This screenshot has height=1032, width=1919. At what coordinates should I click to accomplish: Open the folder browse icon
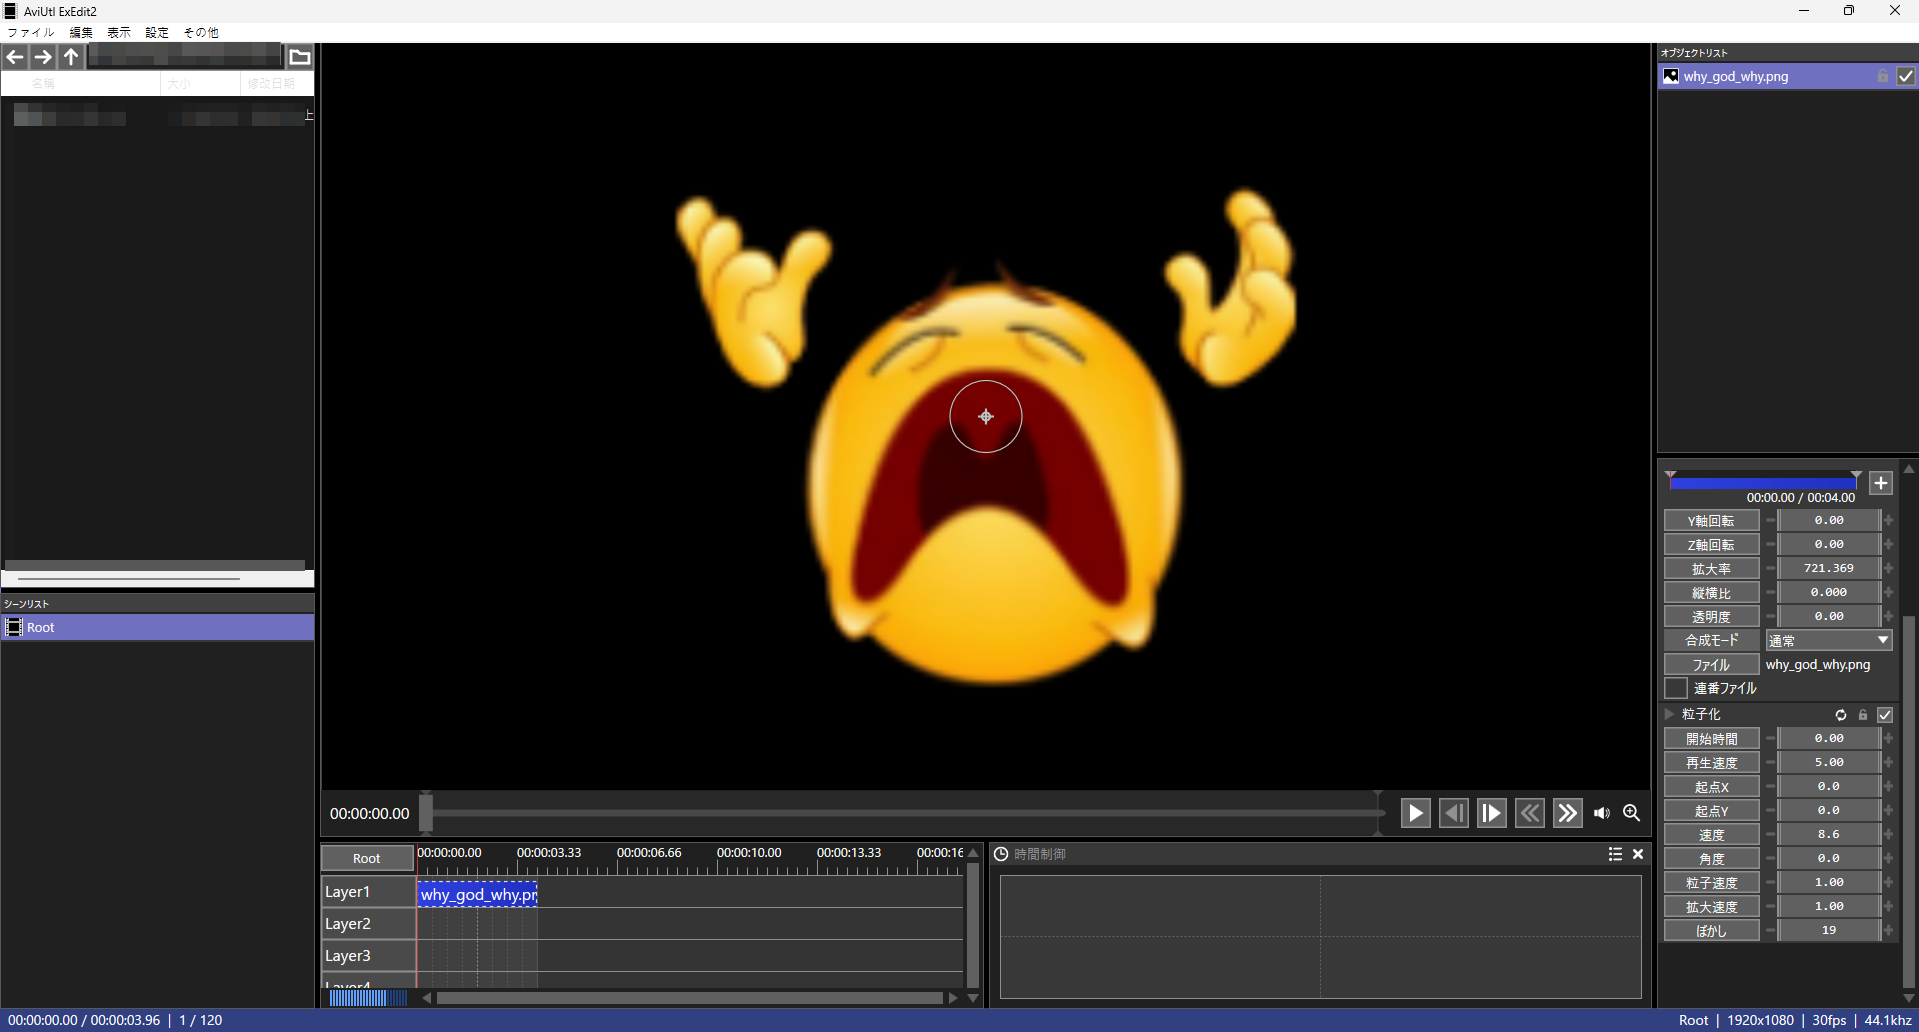coord(299,57)
